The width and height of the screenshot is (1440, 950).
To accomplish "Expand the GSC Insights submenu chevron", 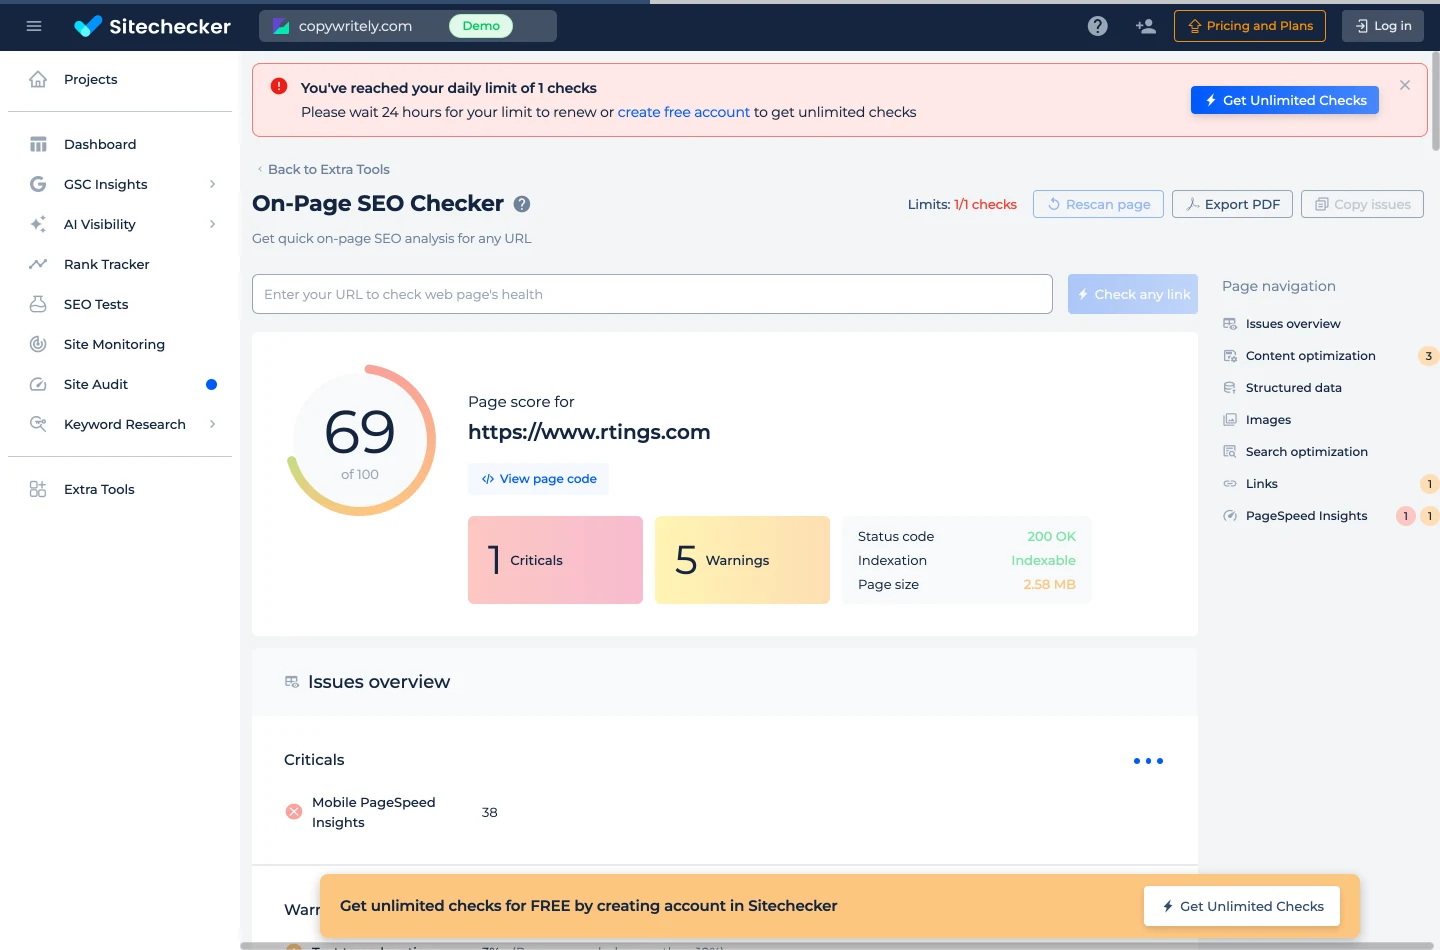I will [x=212, y=184].
